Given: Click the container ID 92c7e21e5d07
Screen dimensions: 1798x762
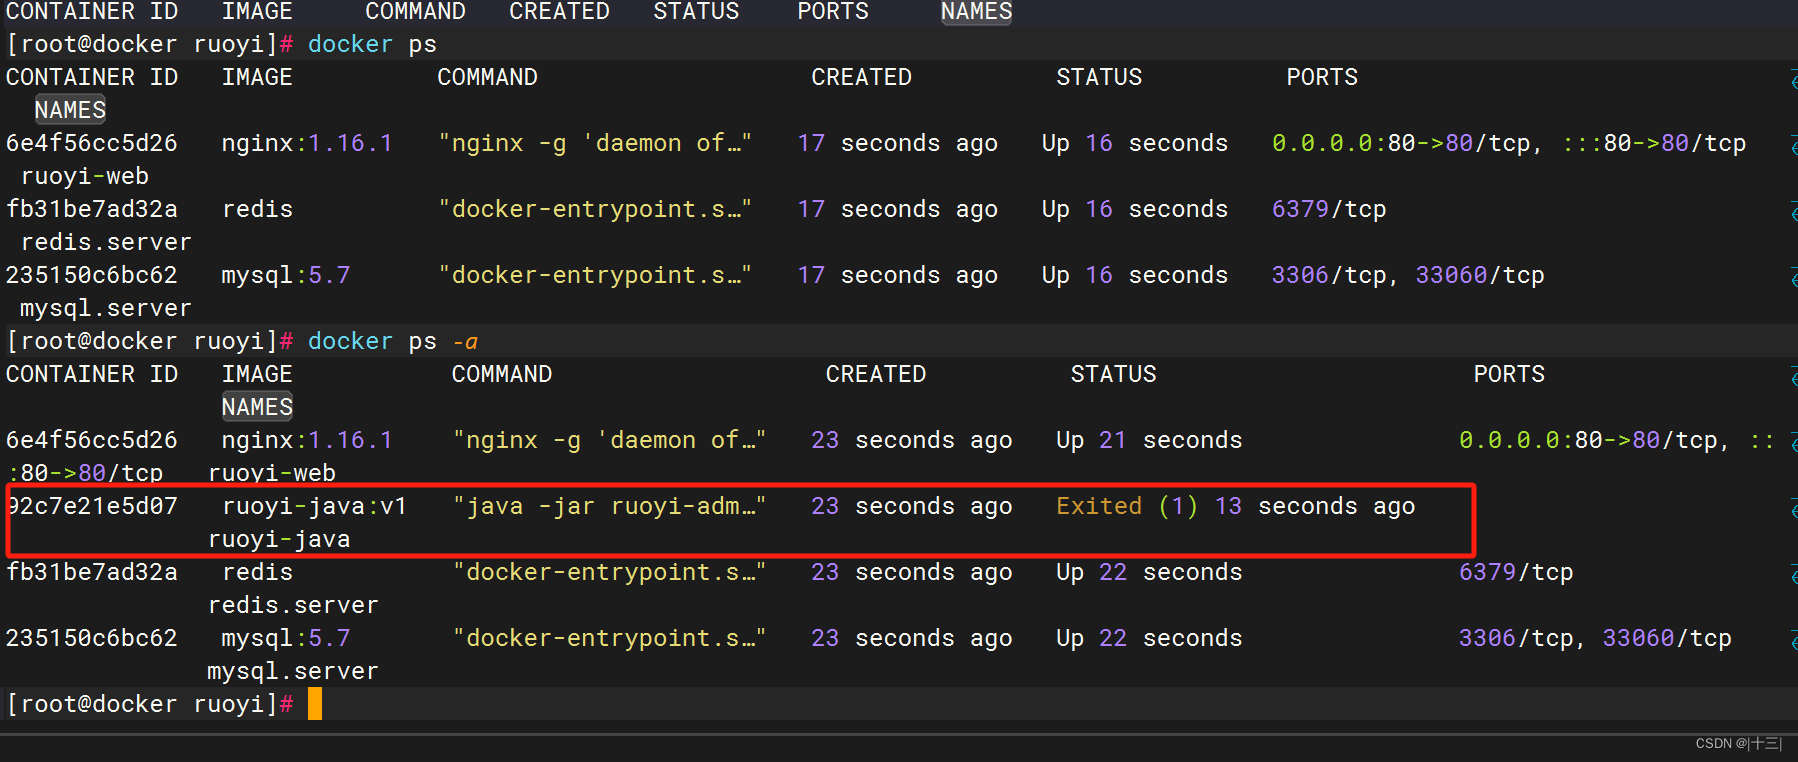Looking at the screenshot, I should (92, 506).
